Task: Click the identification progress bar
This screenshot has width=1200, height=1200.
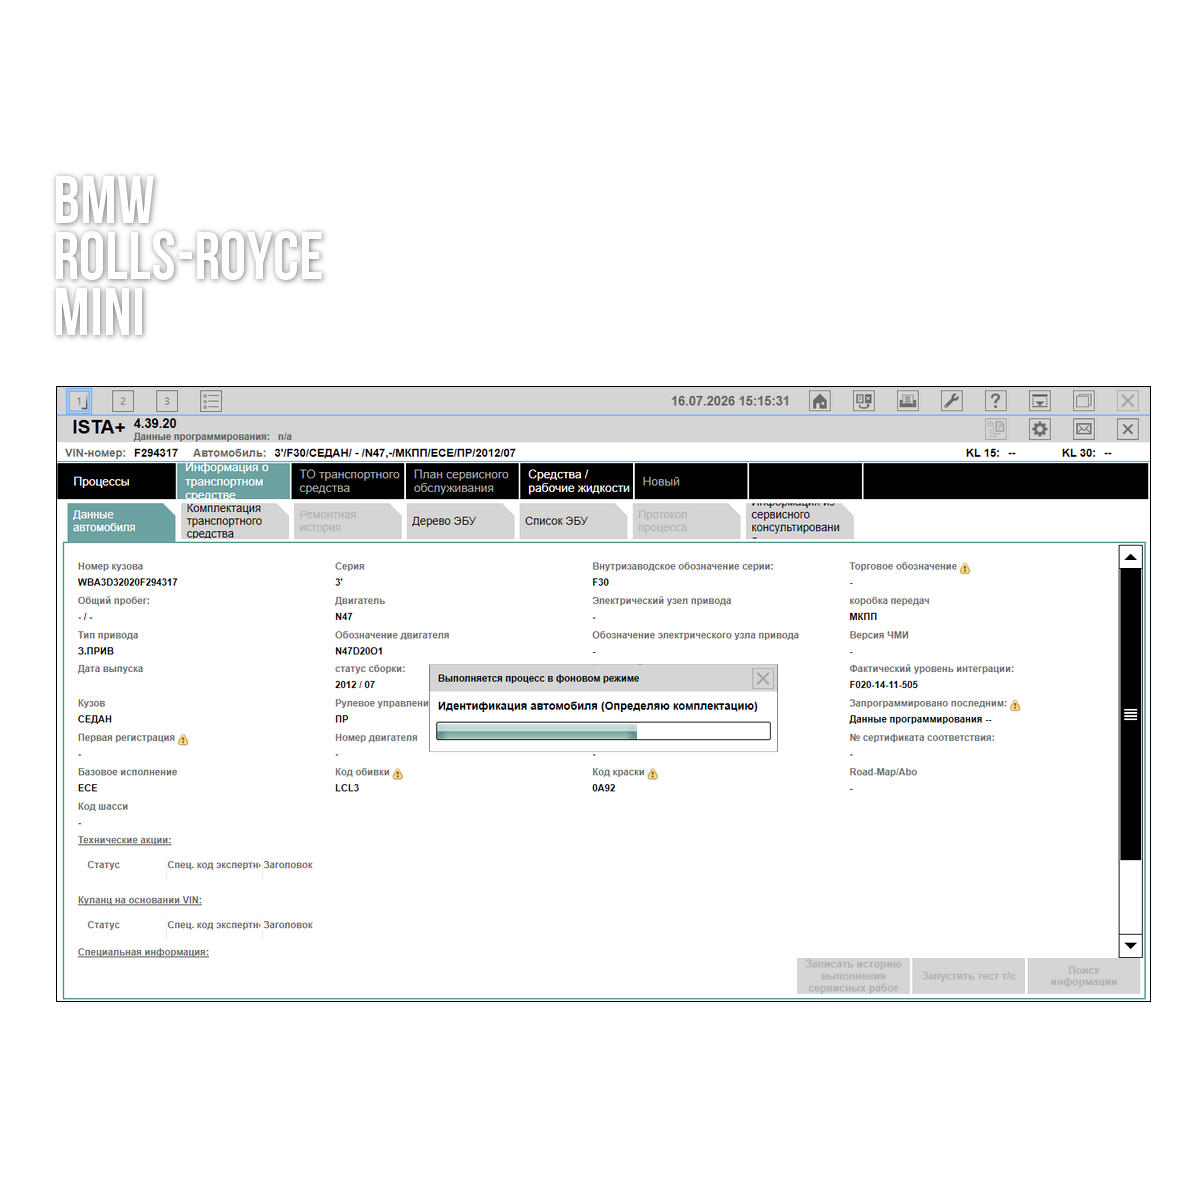Action: pyautogui.click(x=603, y=731)
